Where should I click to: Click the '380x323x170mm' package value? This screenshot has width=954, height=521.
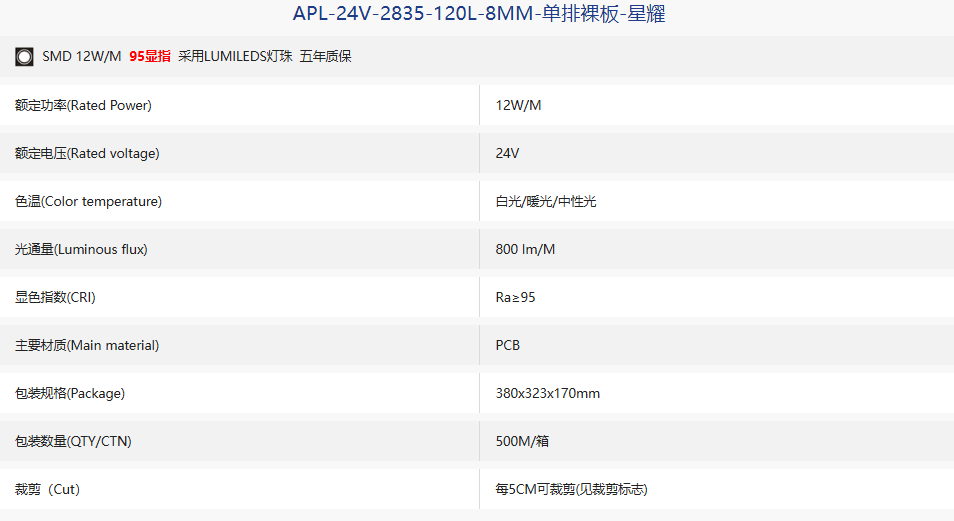(548, 394)
